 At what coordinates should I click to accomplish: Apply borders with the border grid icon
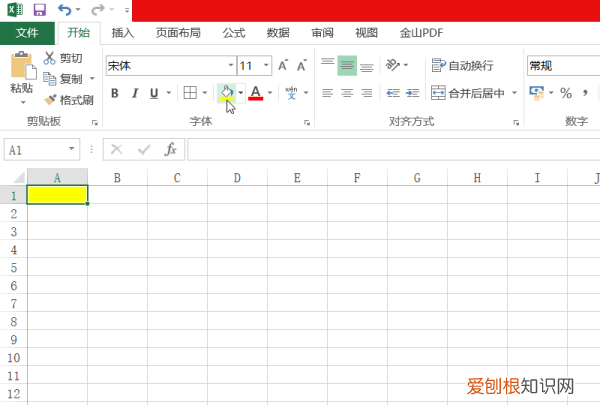190,93
